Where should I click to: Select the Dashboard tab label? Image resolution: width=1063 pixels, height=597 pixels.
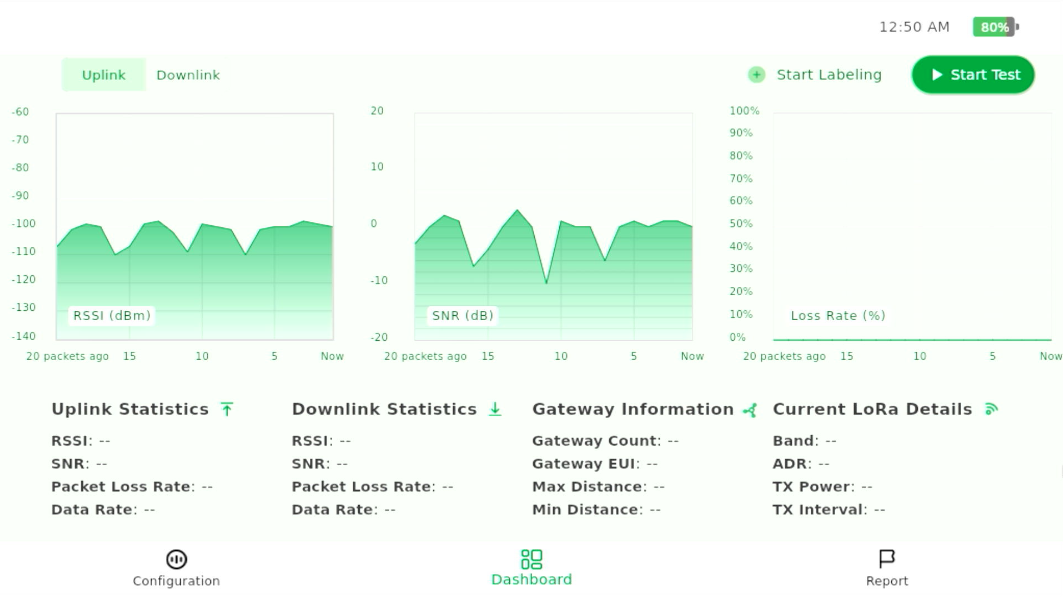click(x=531, y=580)
